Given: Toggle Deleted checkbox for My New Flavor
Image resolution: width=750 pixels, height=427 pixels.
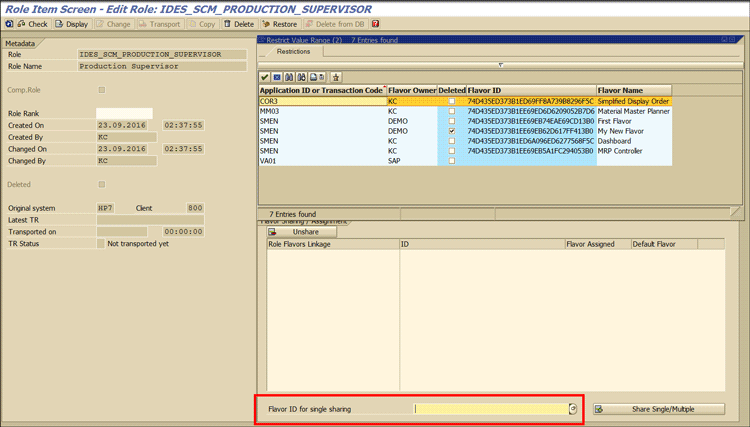Looking at the screenshot, I should pos(452,131).
